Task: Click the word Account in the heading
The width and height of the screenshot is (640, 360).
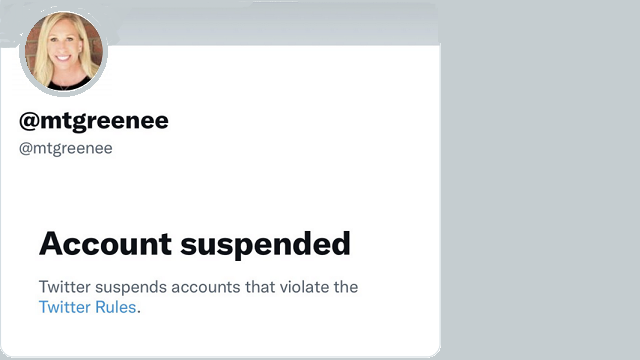Action: coord(105,244)
